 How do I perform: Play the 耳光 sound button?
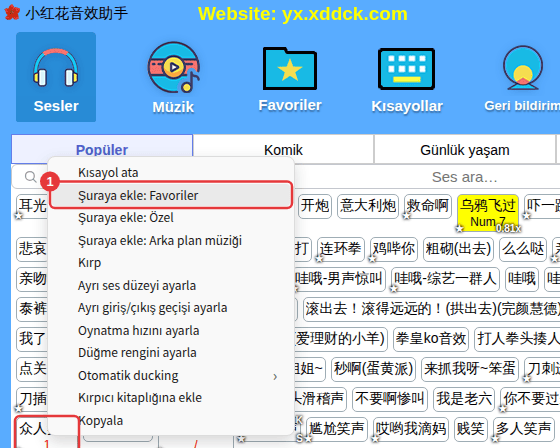[x=32, y=206]
